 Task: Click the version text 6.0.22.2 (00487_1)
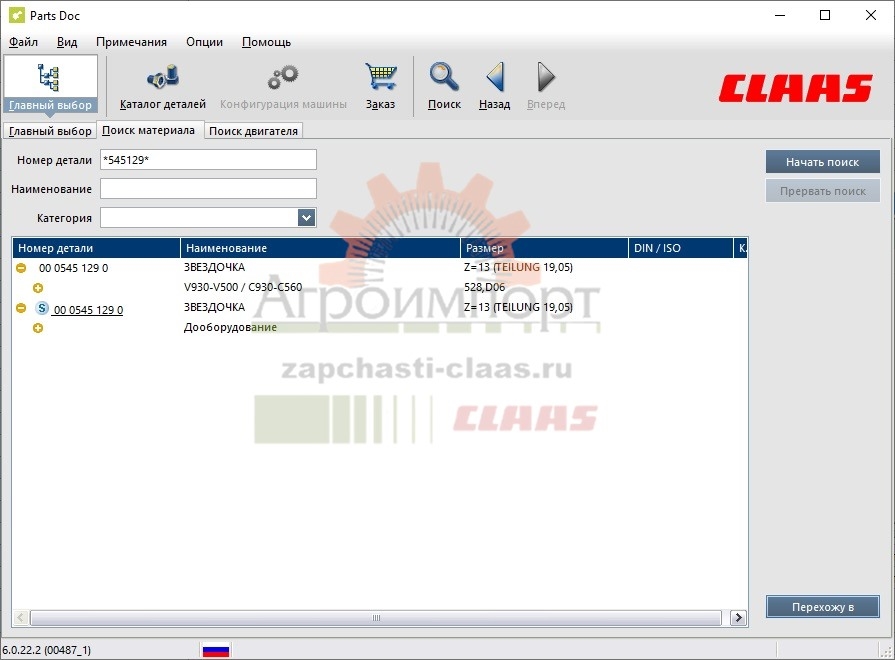pos(47,650)
